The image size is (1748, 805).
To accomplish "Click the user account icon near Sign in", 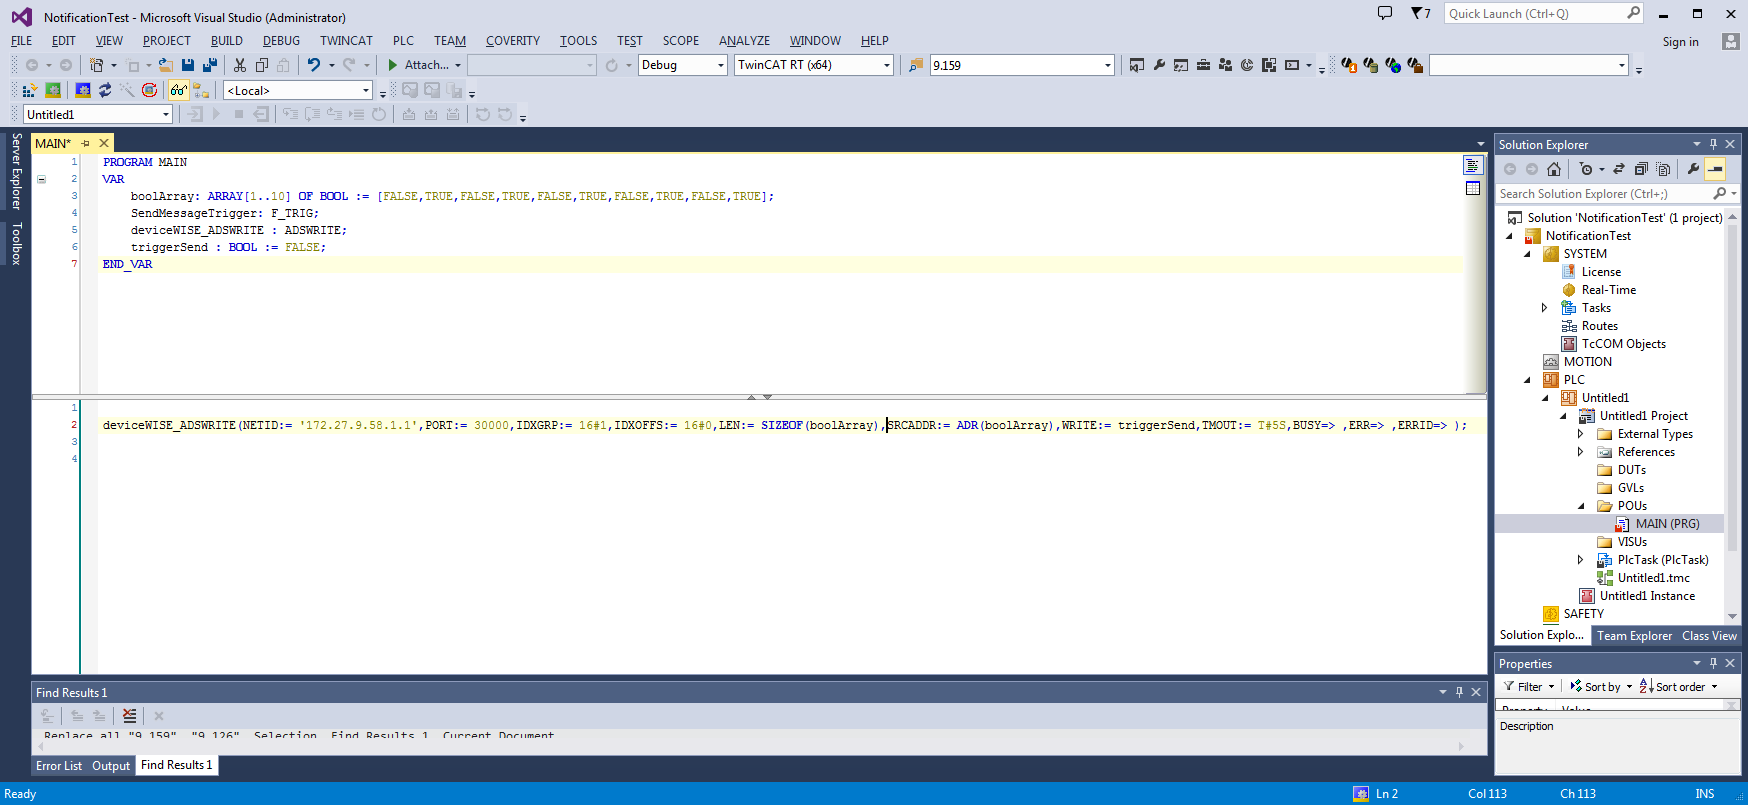I will tap(1731, 41).
